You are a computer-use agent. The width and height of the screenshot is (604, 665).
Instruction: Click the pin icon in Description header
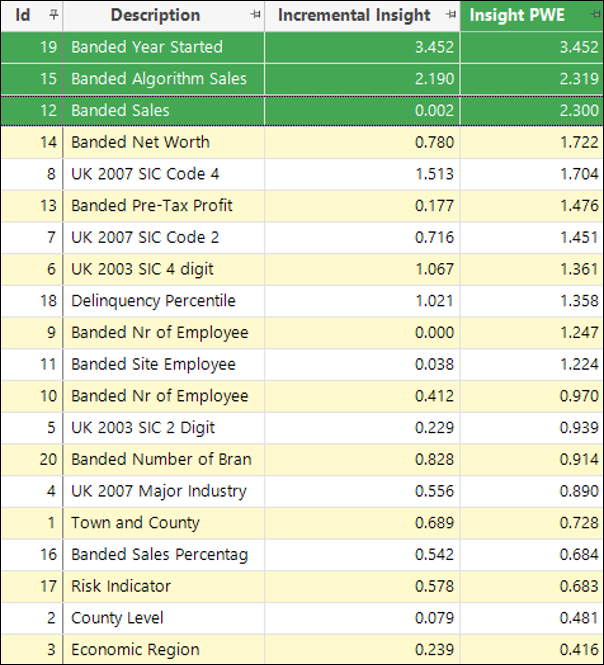255,15
